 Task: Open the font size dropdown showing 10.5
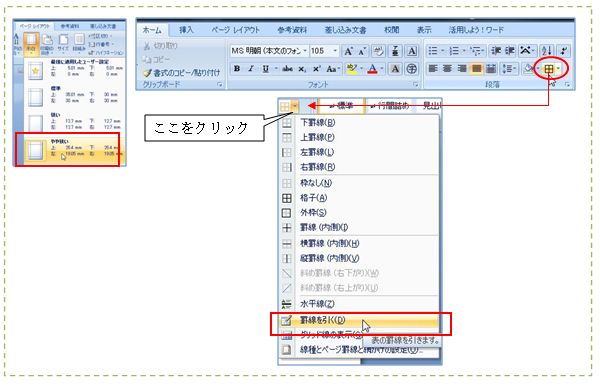tap(335, 51)
